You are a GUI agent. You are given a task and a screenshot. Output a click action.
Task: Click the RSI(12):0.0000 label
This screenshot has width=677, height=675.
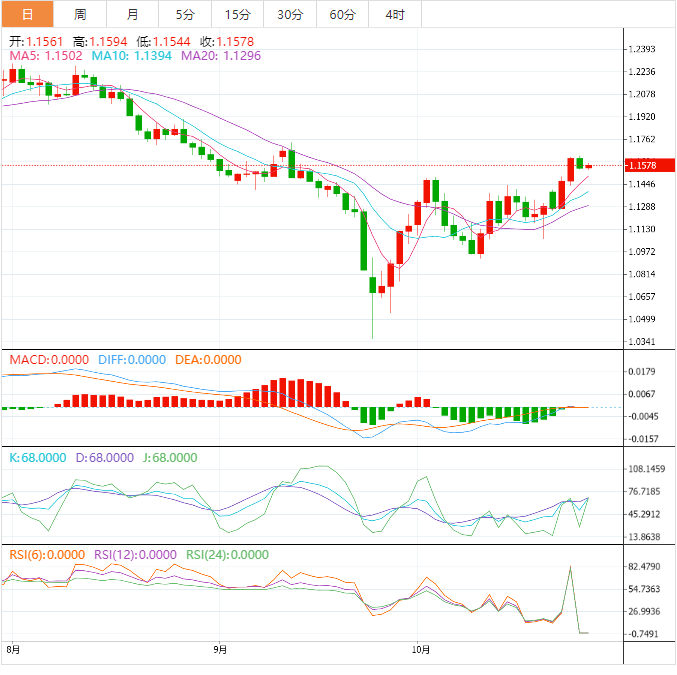136,555
